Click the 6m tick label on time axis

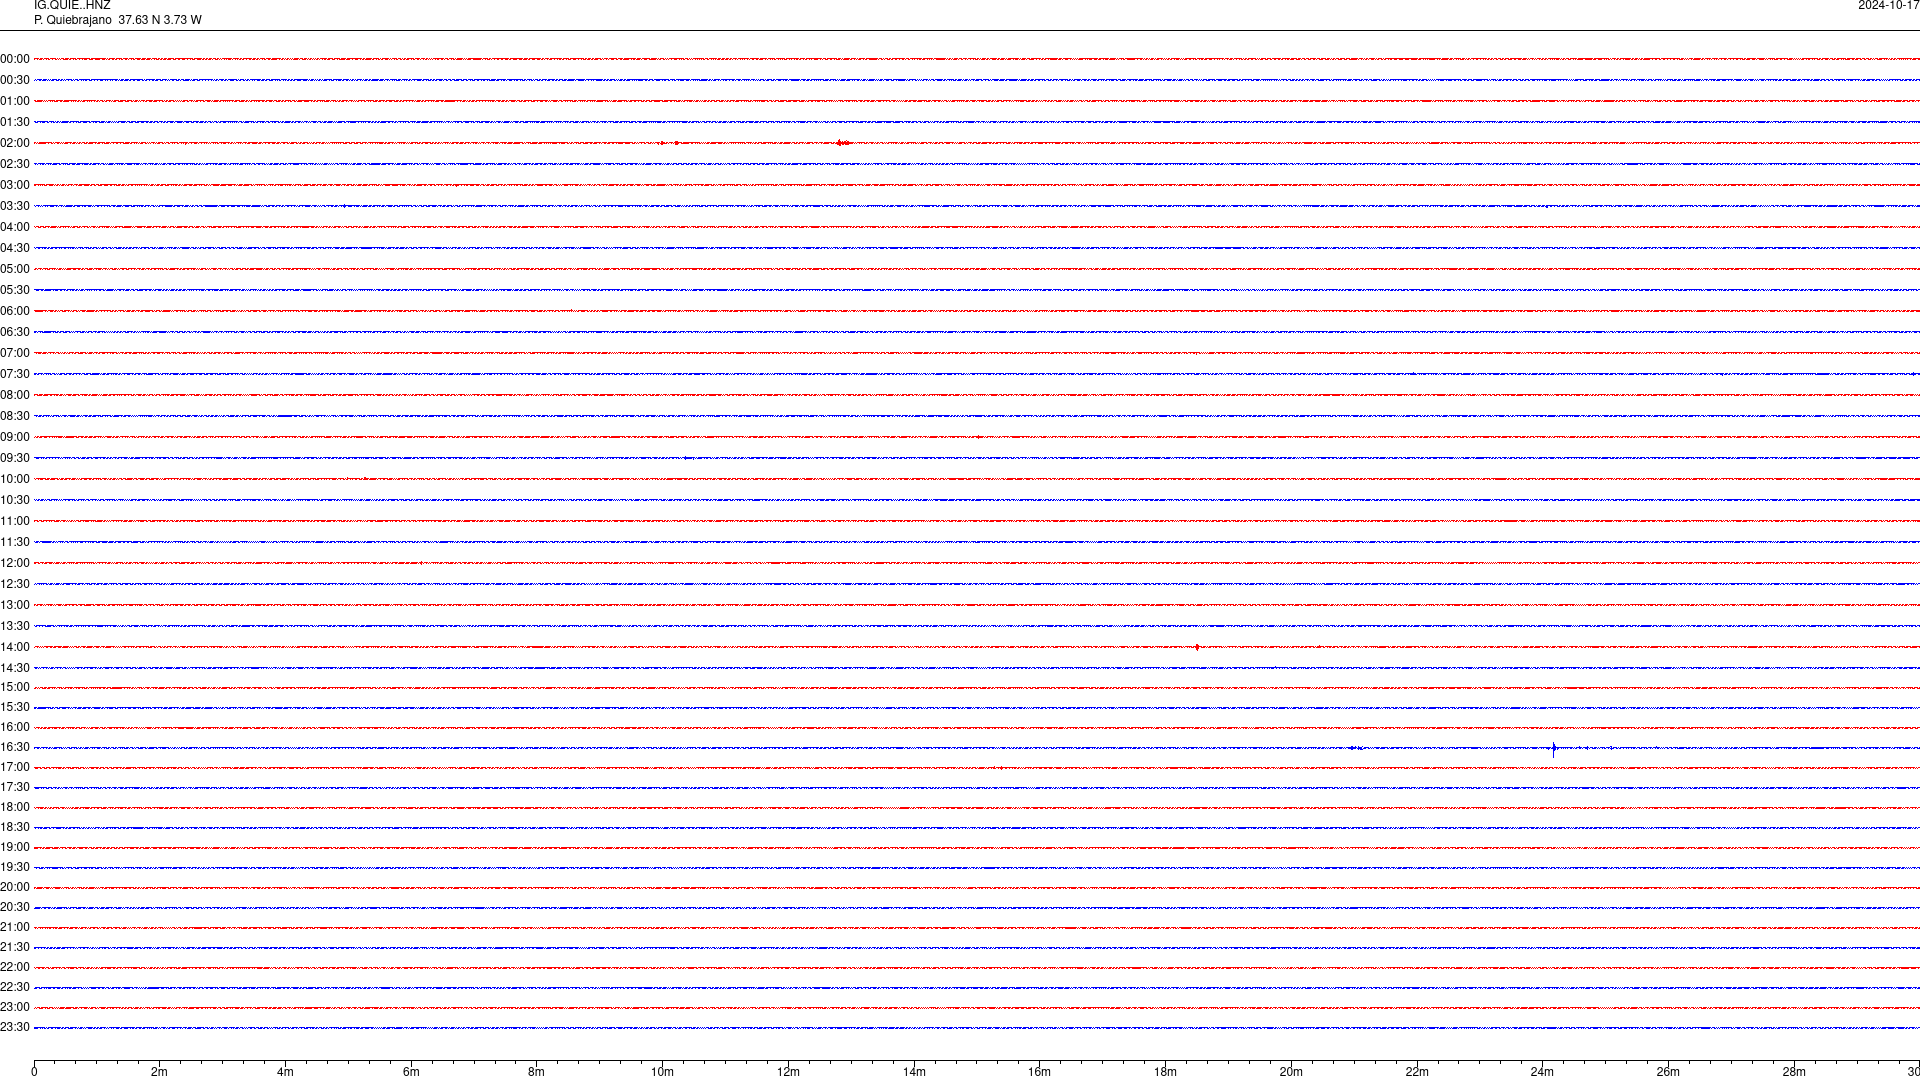pos(411,1072)
